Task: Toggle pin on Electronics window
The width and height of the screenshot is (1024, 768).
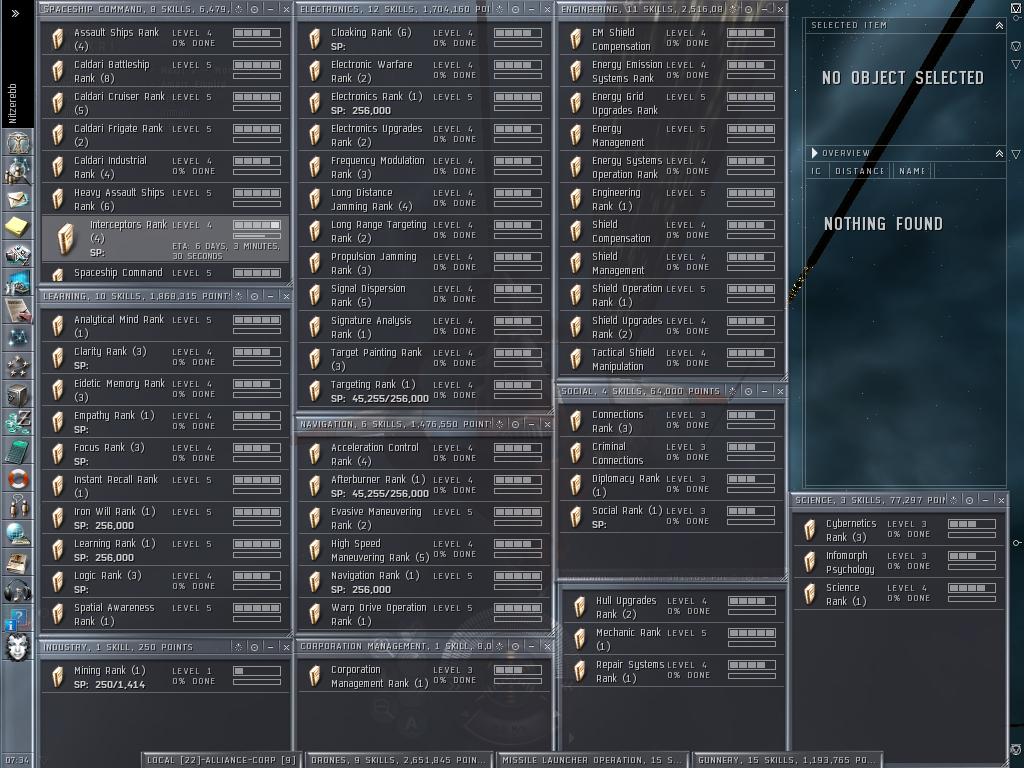Action: pyautogui.click(x=500, y=9)
